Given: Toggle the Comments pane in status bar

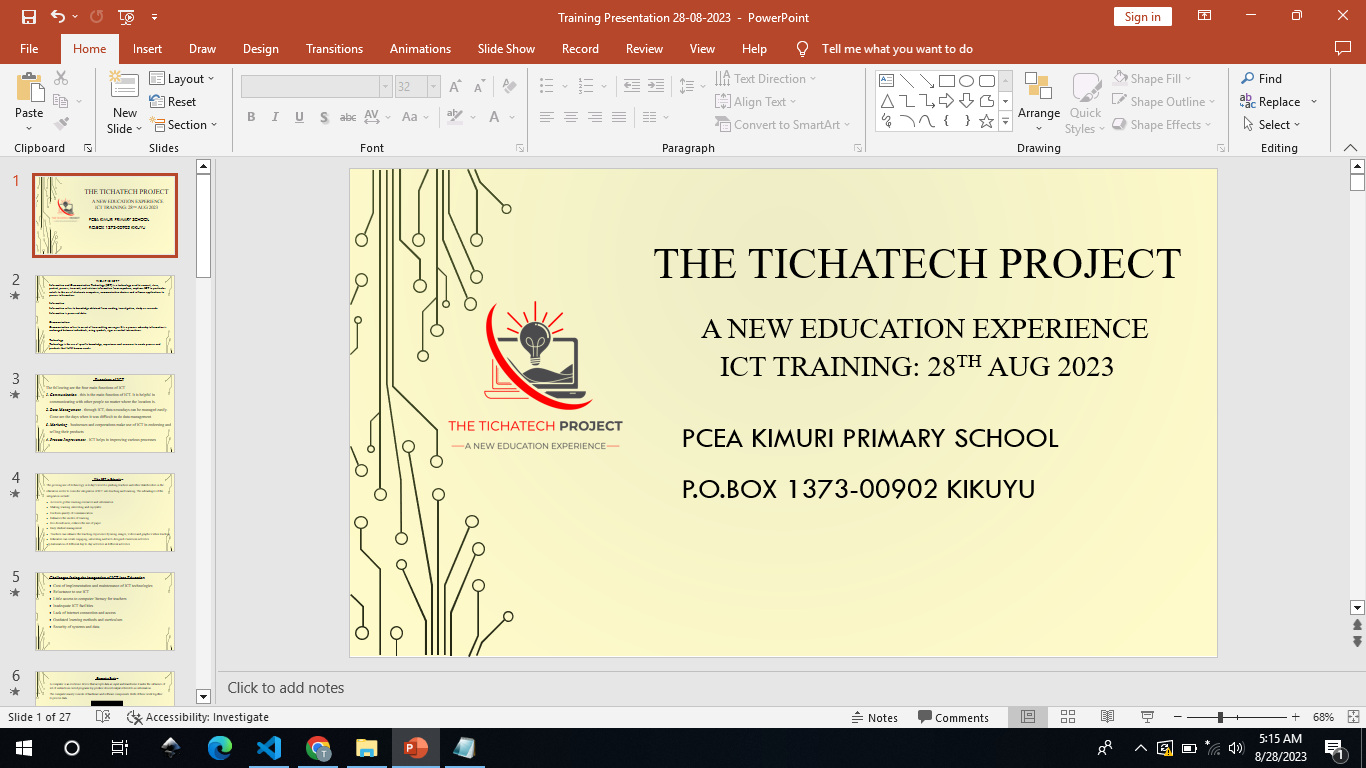Looking at the screenshot, I should click(952, 717).
